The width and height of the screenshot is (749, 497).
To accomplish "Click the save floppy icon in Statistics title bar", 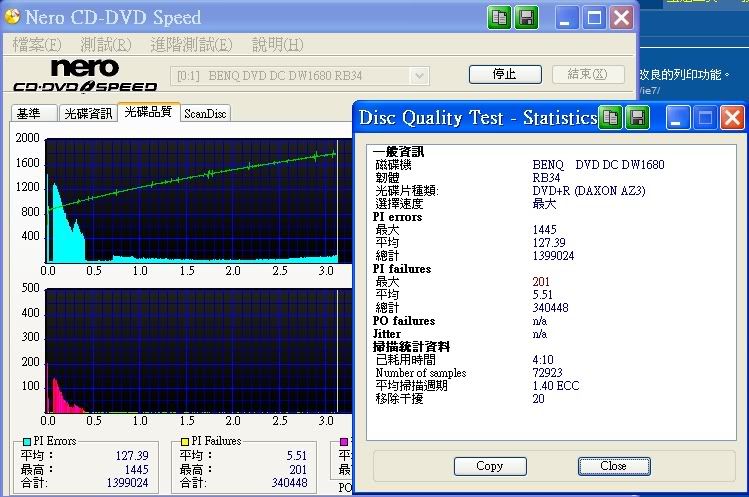I will point(638,118).
